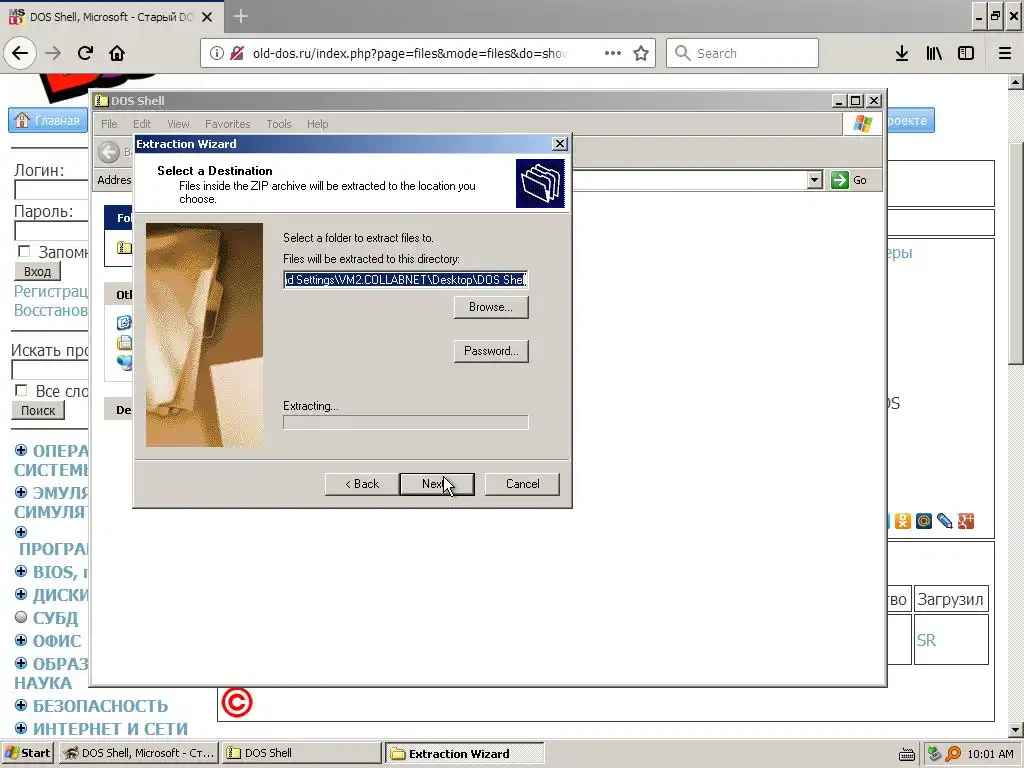Click the Google Plus share icon
Screen dimensions: 1024x768
coord(965,520)
